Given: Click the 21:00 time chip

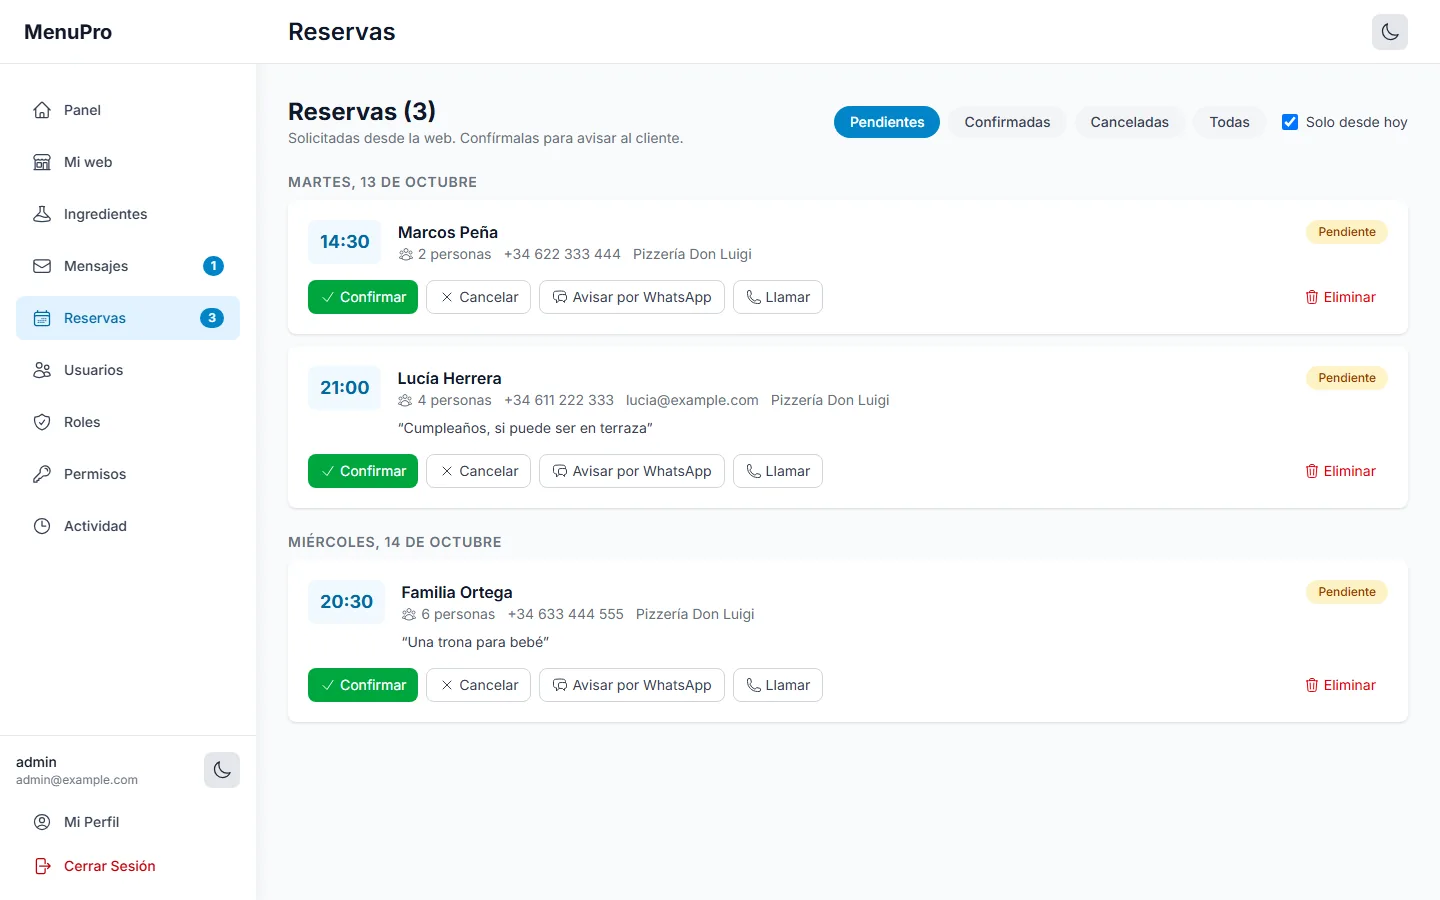Looking at the screenshot, I should (x=344, y=388).
